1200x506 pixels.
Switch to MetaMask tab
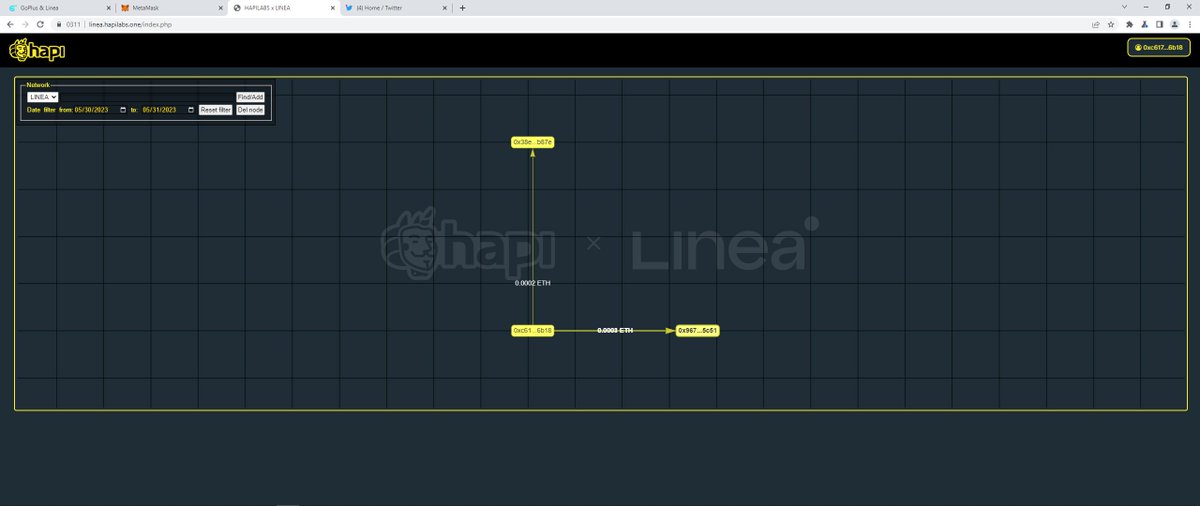[x=170, y=7]
